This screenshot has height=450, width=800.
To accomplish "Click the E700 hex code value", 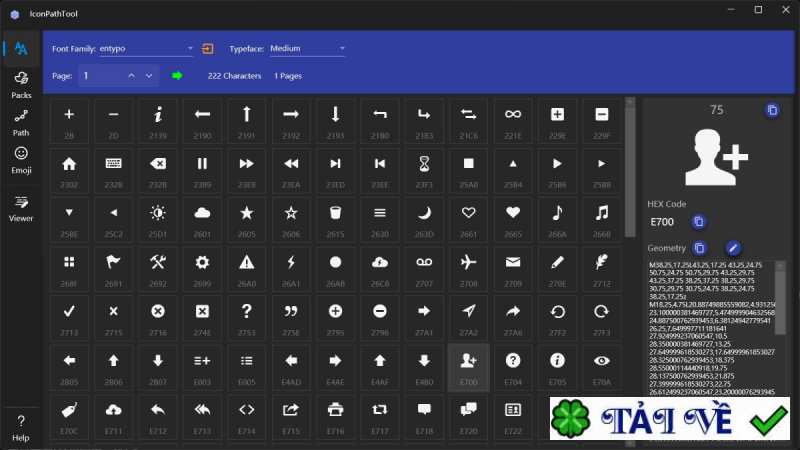I will [662, 222].
